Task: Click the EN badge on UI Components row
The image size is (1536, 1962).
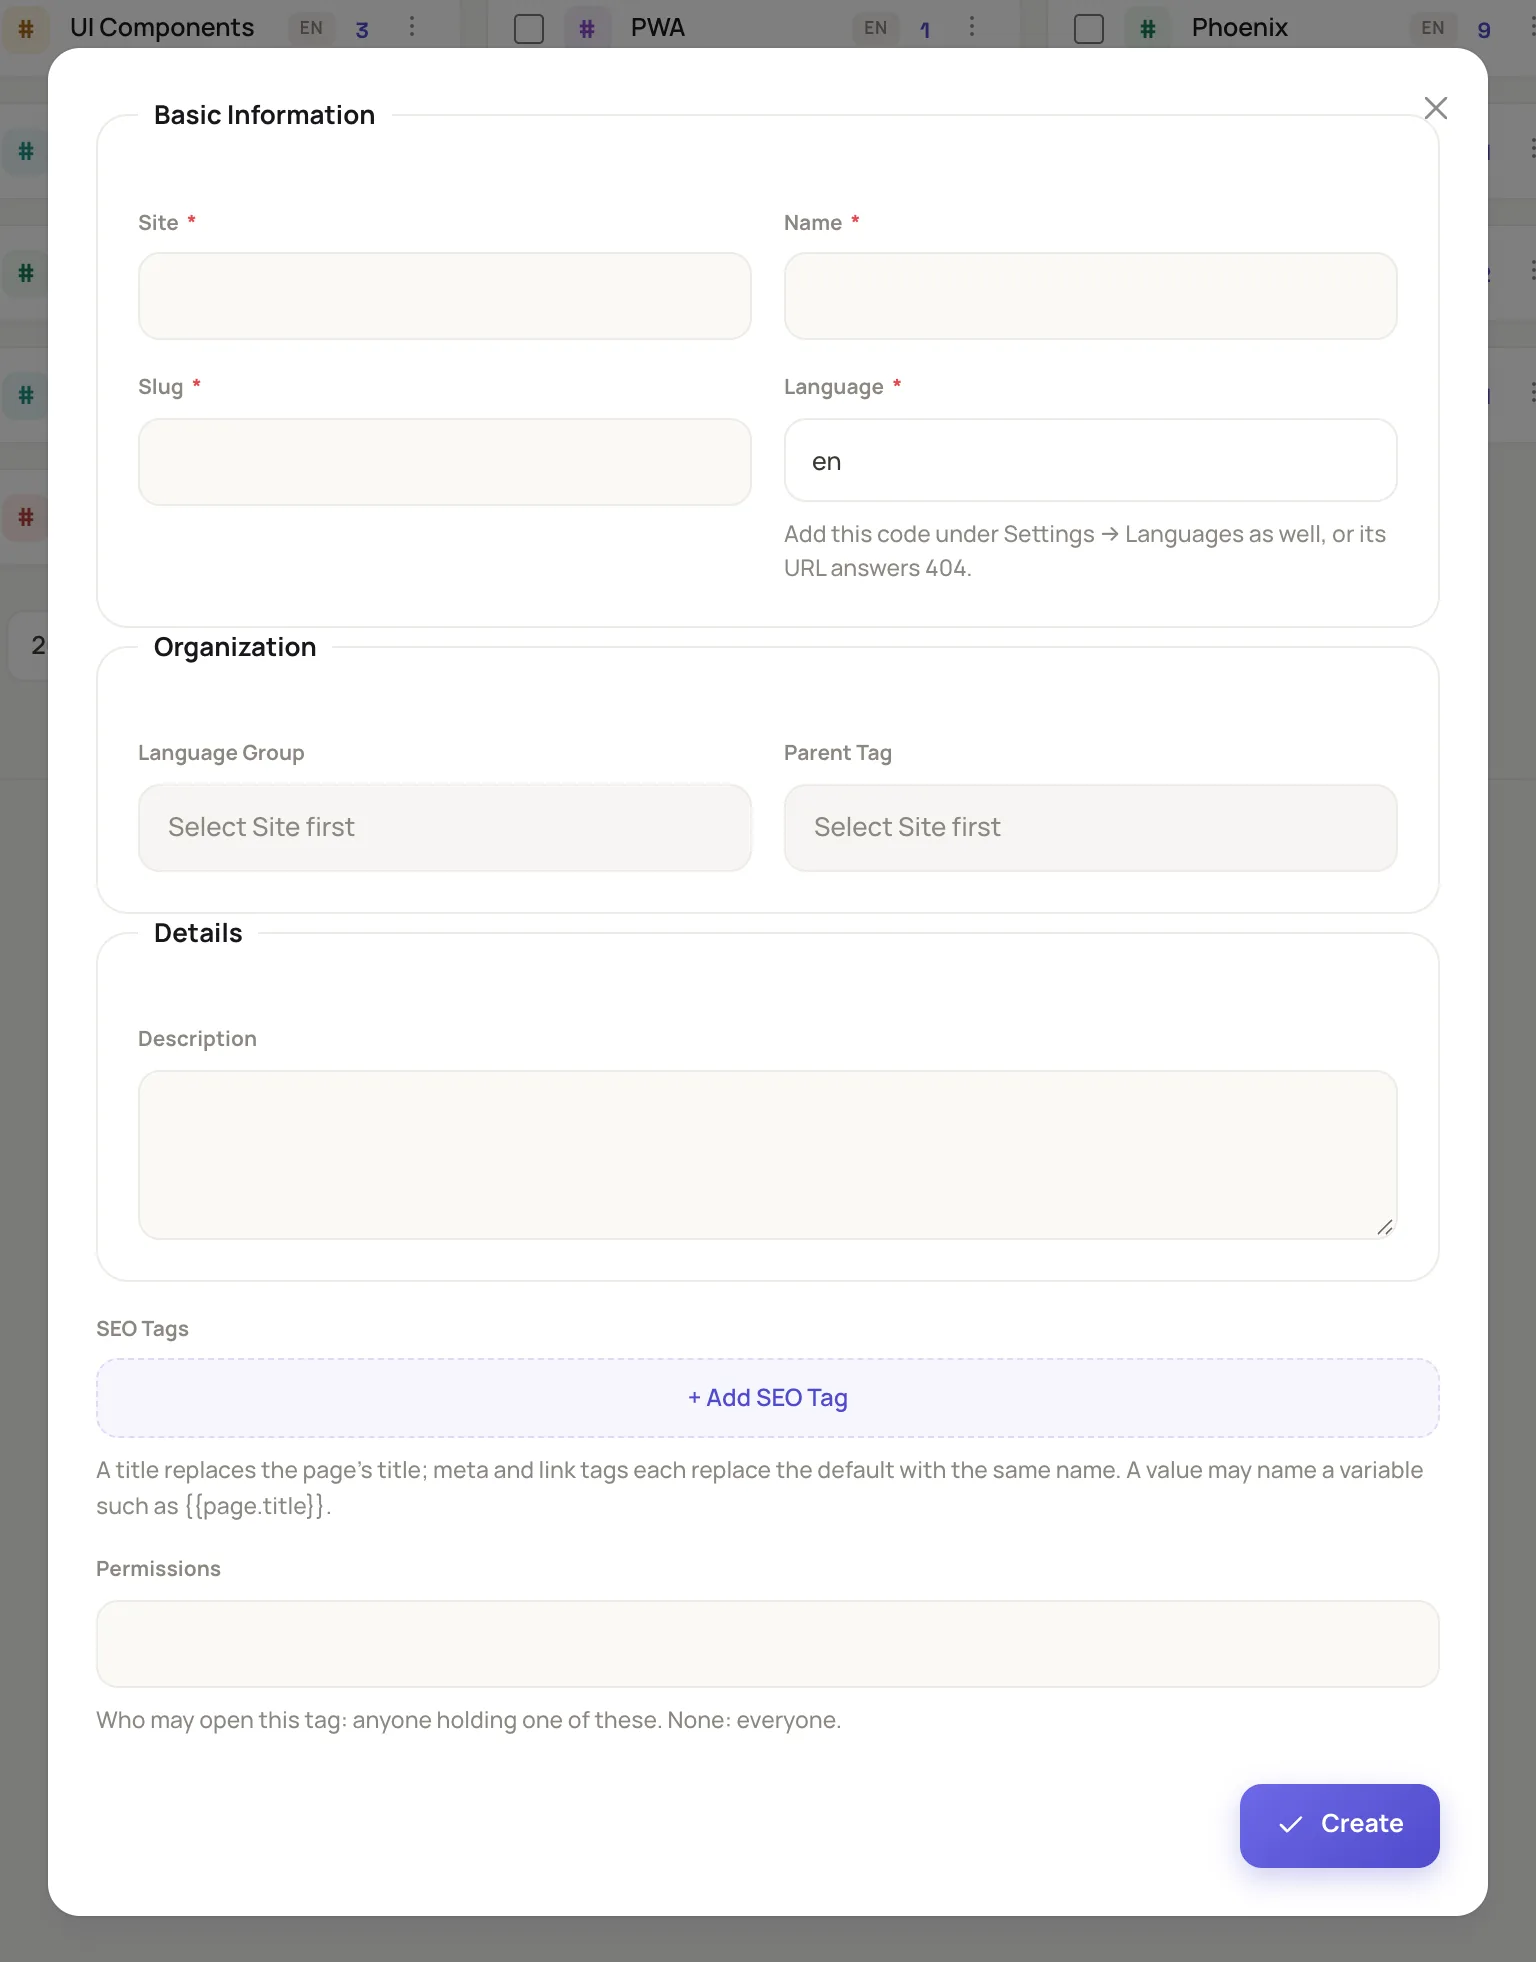Action: pos(311,28)
